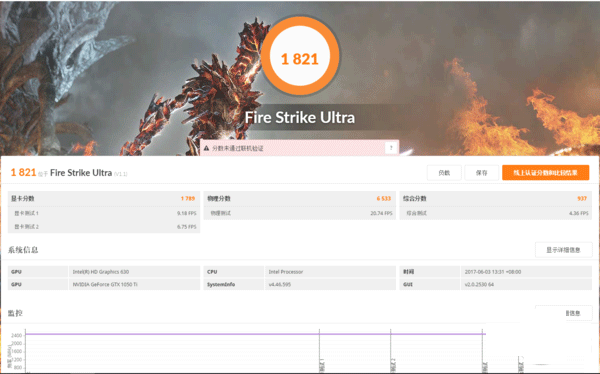Image resolution: width=600 pixels, height=374 pixels.
Task: Click the 20.74 FPS physics test result
Action: [382, 213]
